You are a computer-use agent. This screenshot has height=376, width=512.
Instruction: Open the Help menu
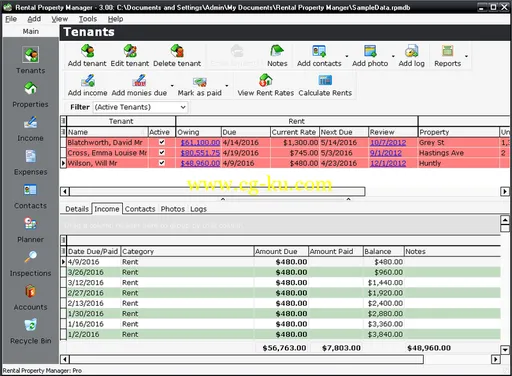(115, 19)
